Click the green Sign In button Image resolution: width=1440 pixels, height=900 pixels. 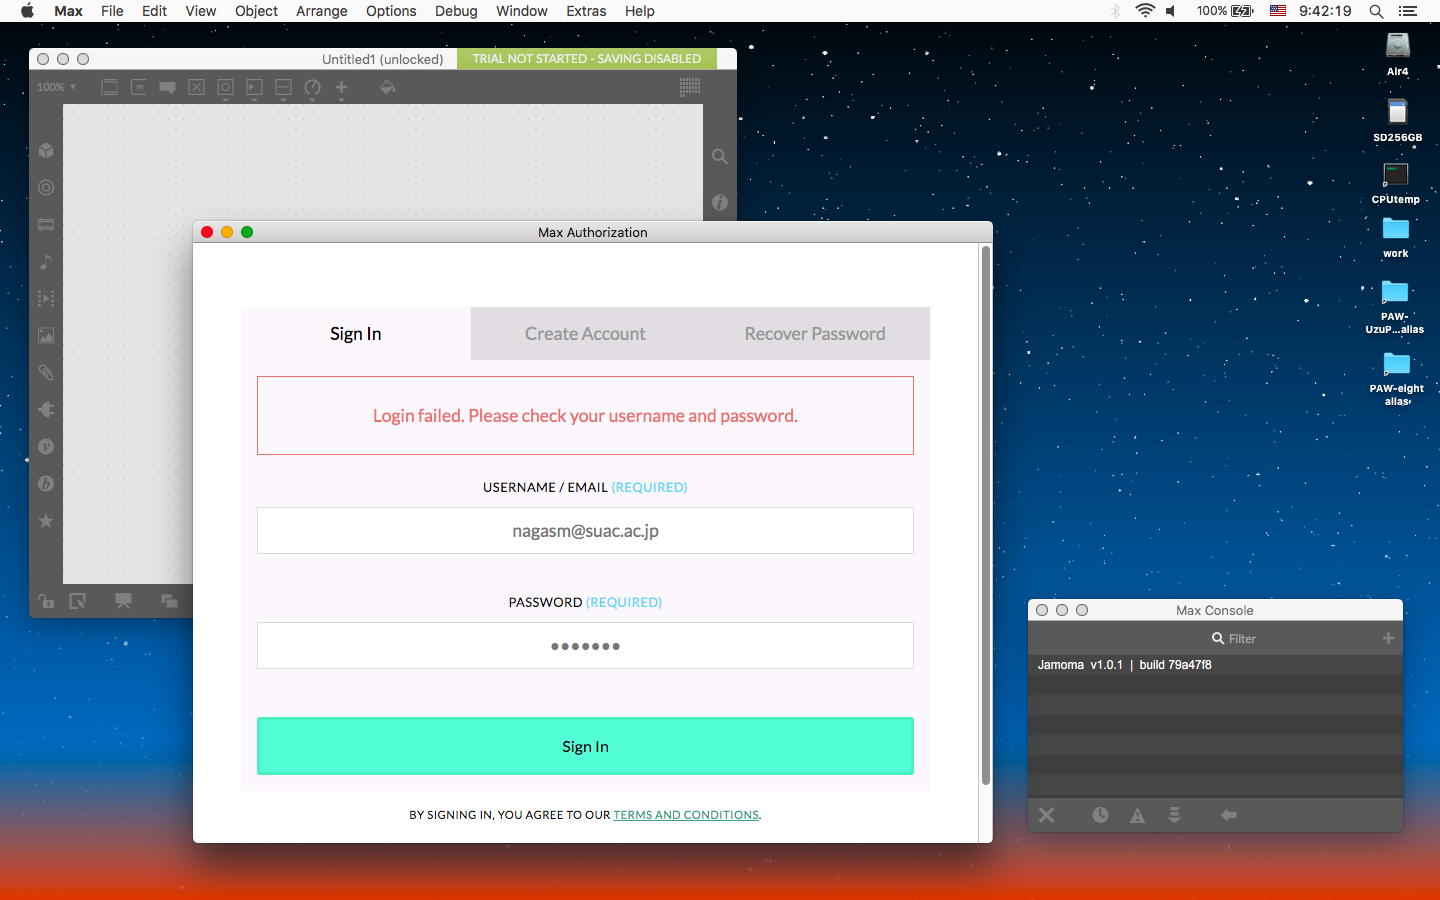(x=585, y=746)
